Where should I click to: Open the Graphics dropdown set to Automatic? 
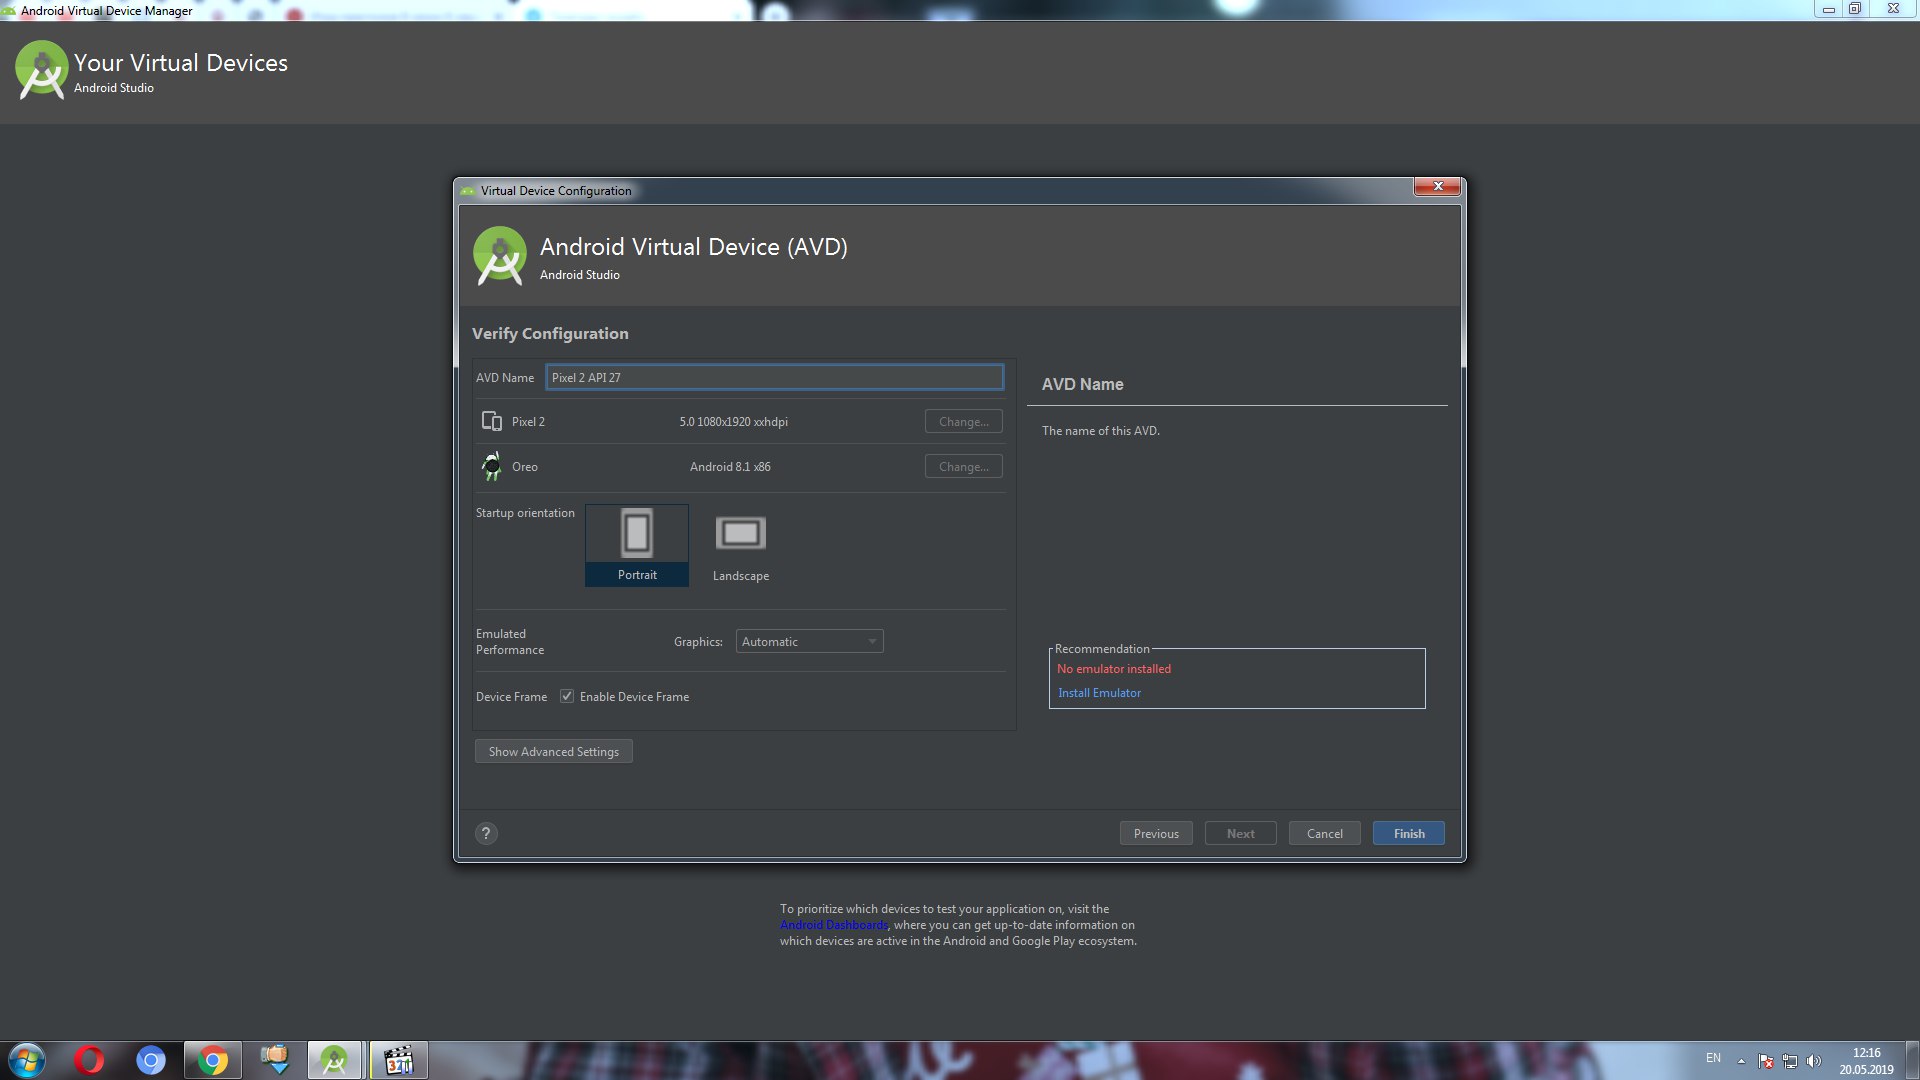(810, 641)
